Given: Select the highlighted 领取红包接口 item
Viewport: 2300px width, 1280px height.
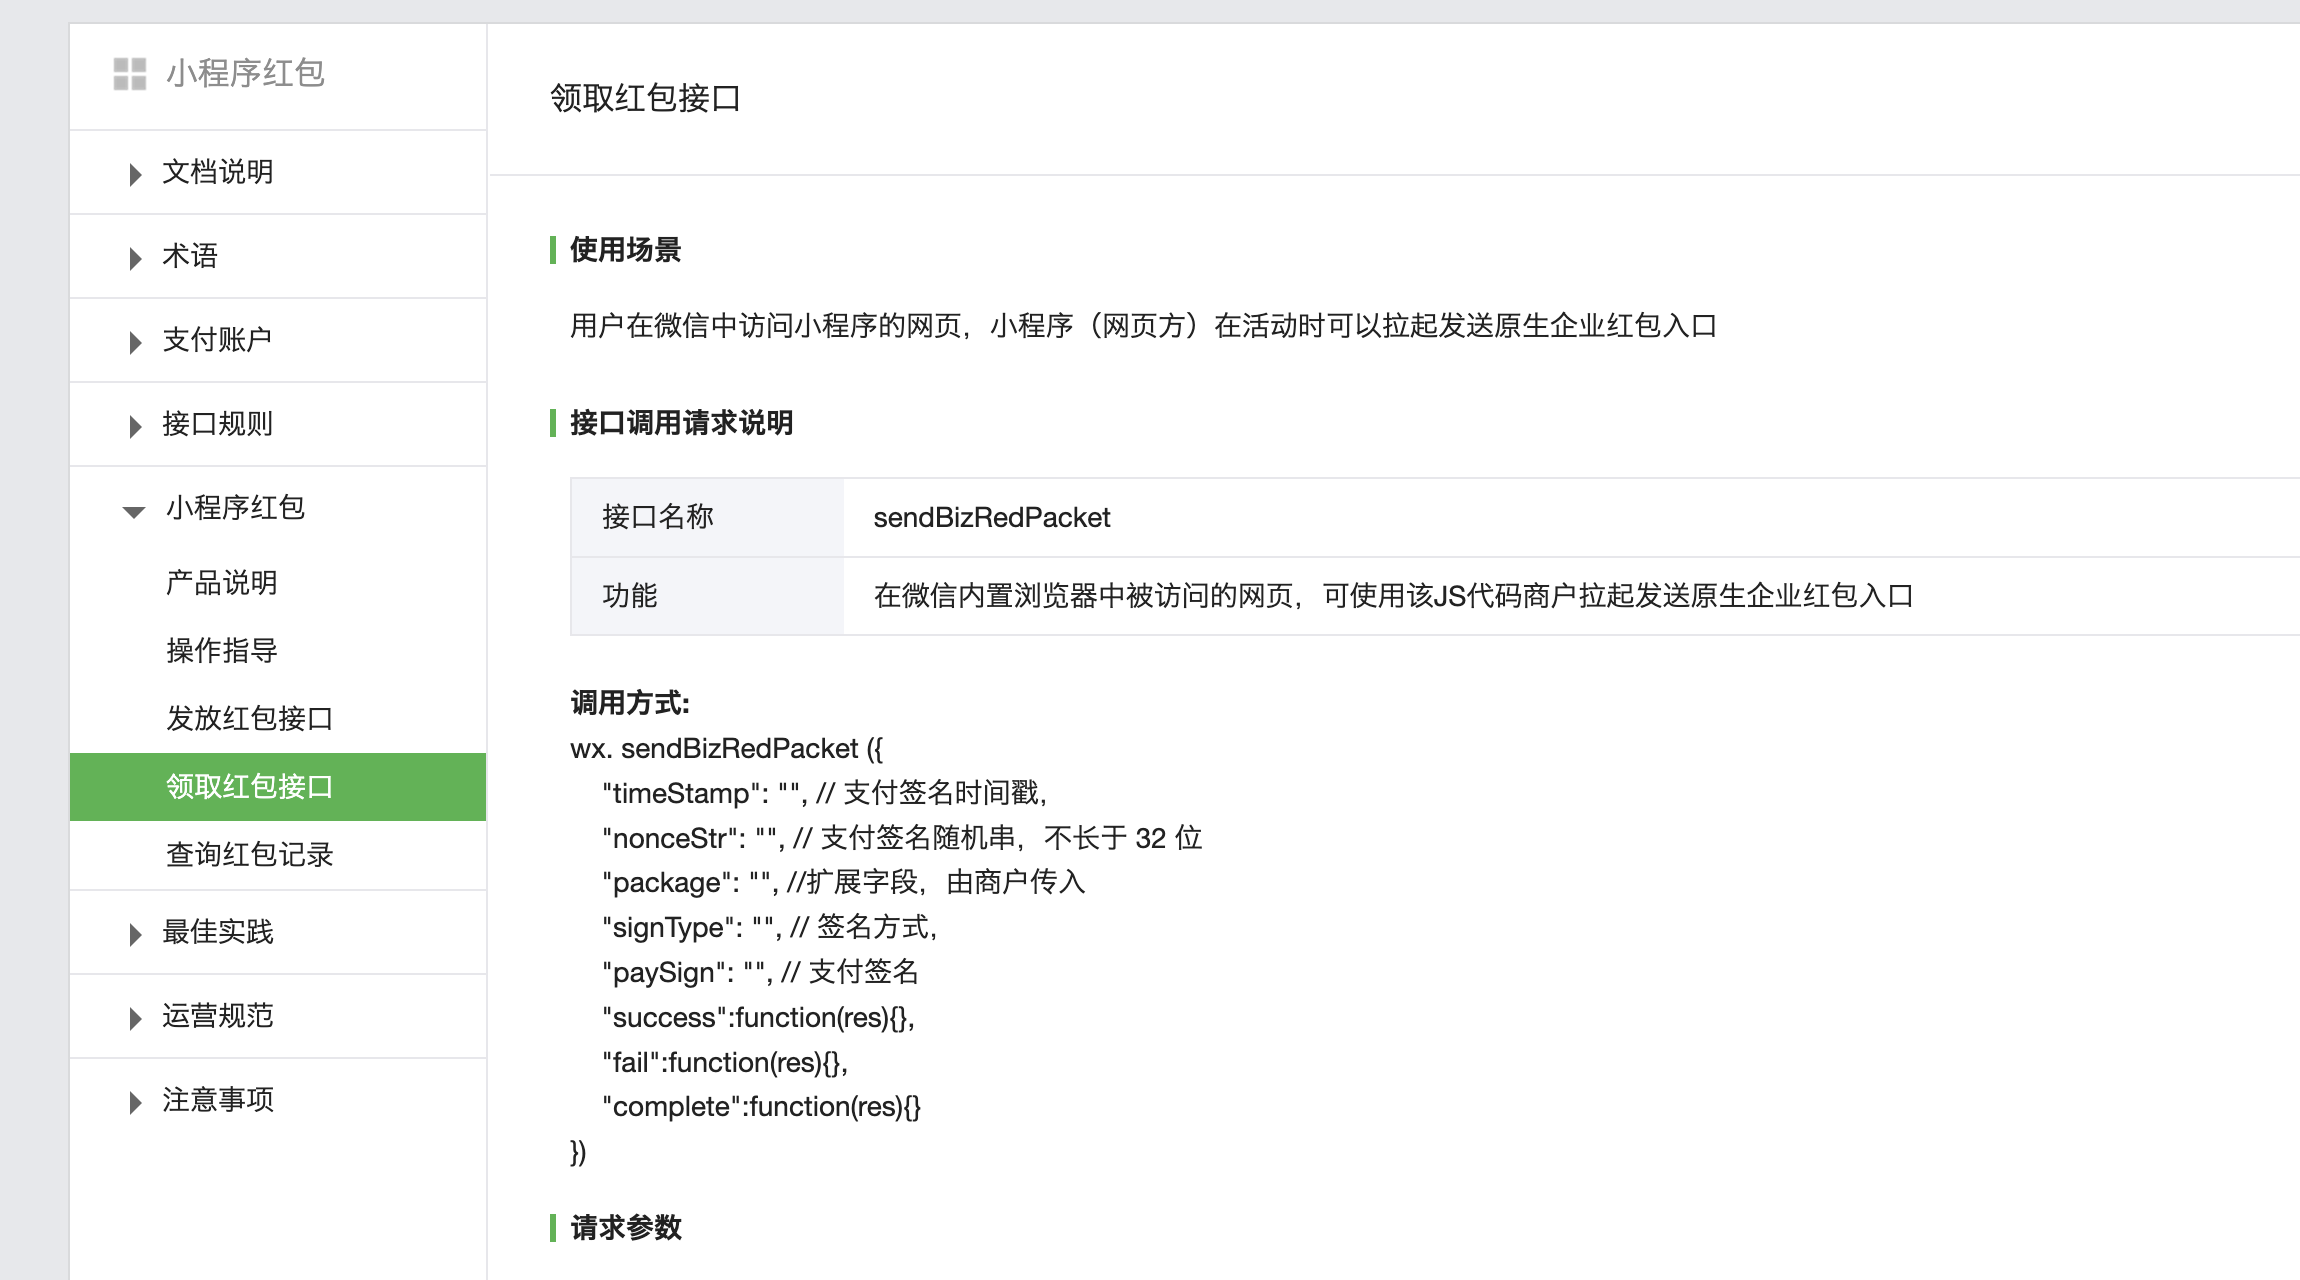Looking at the screenshot, I should tap(249, 786).
